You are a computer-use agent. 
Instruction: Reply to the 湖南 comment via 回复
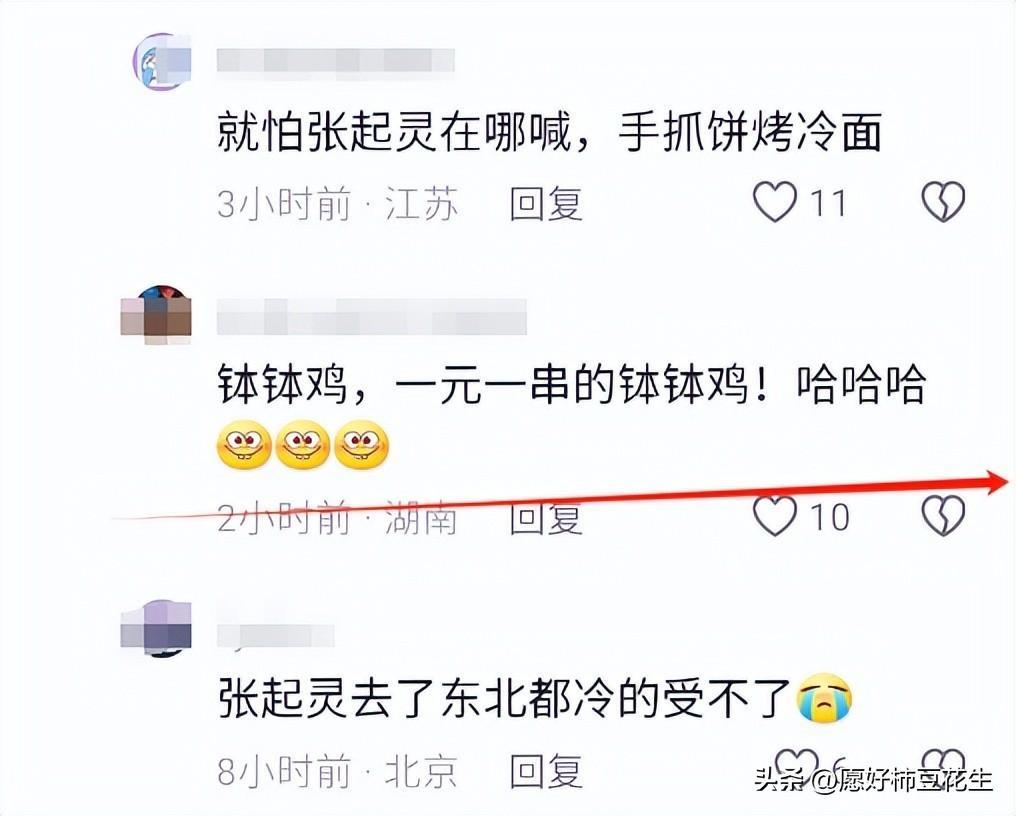[546, 518]
